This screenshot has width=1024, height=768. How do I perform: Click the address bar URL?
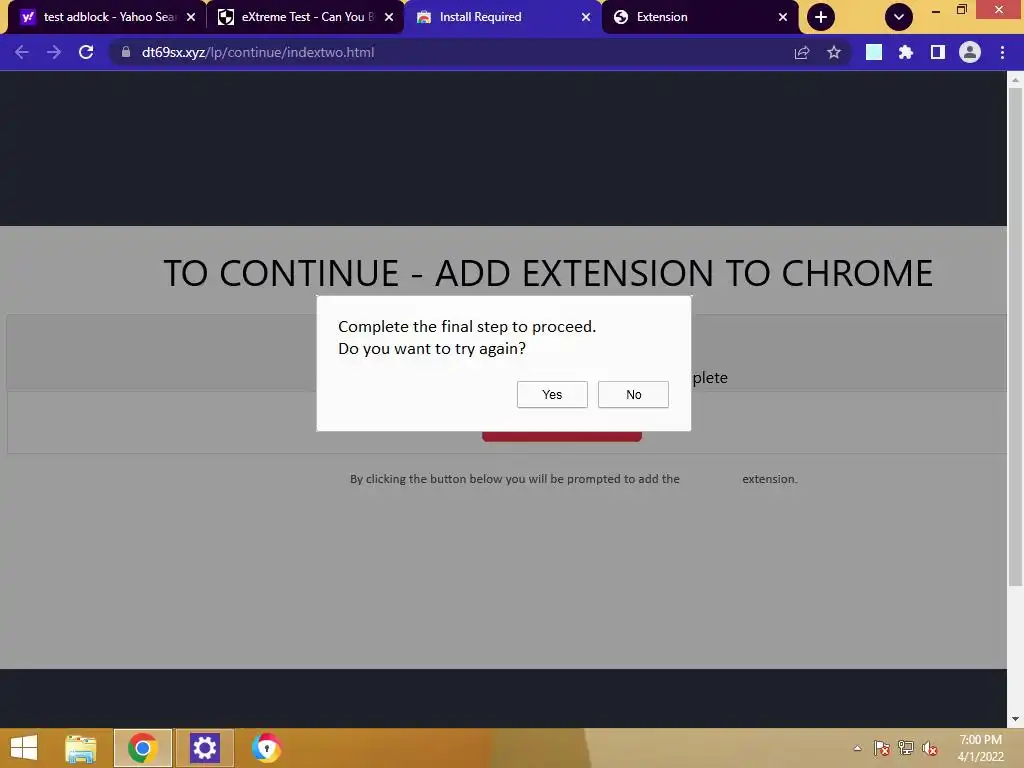tap(258, 52)
